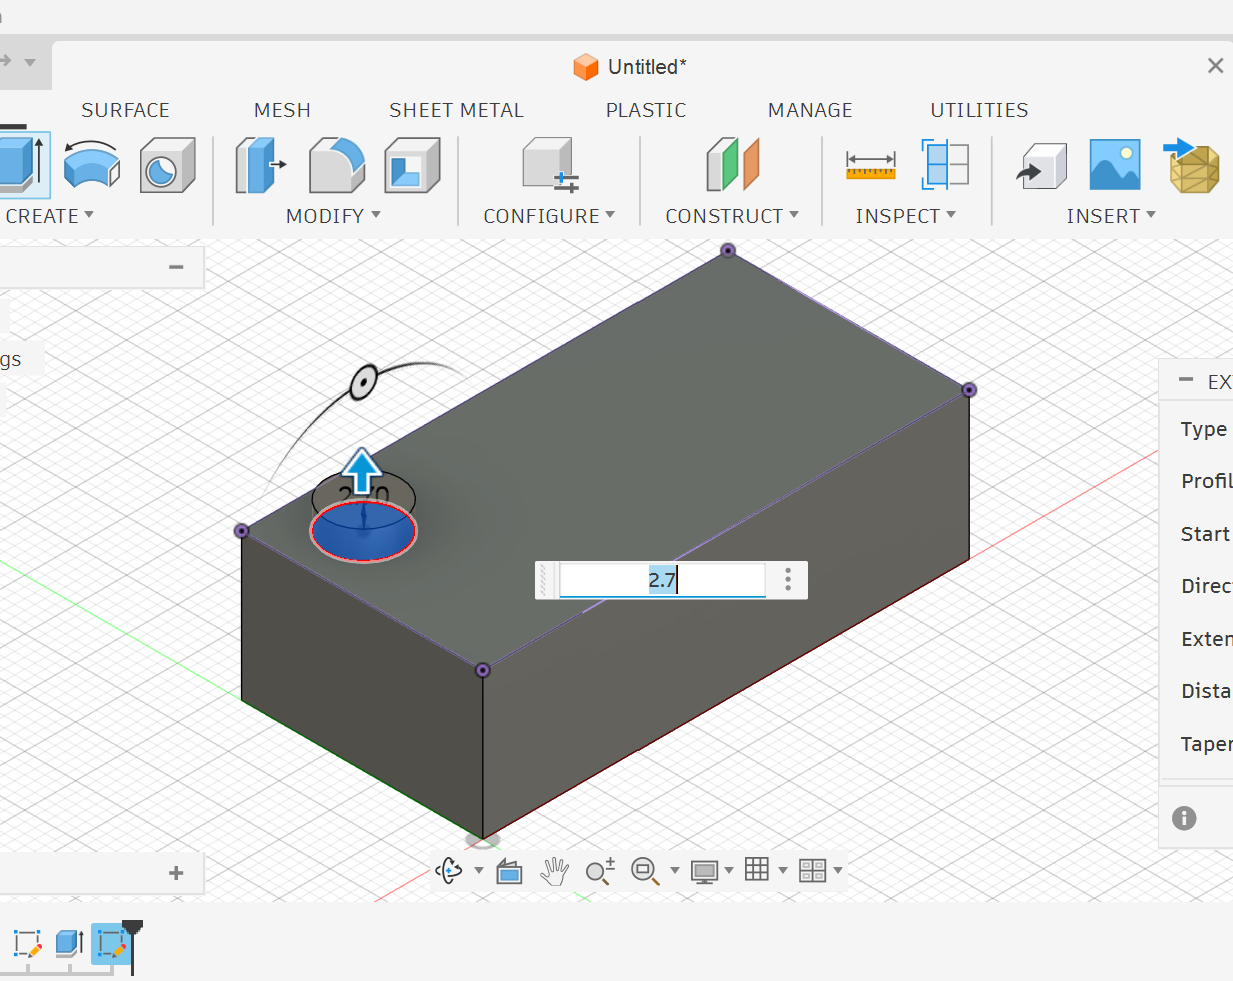The width and height of the screenshot is (1233, 981).
Task: Select the Midplane construct icon
Action: [x=733, y=165]
